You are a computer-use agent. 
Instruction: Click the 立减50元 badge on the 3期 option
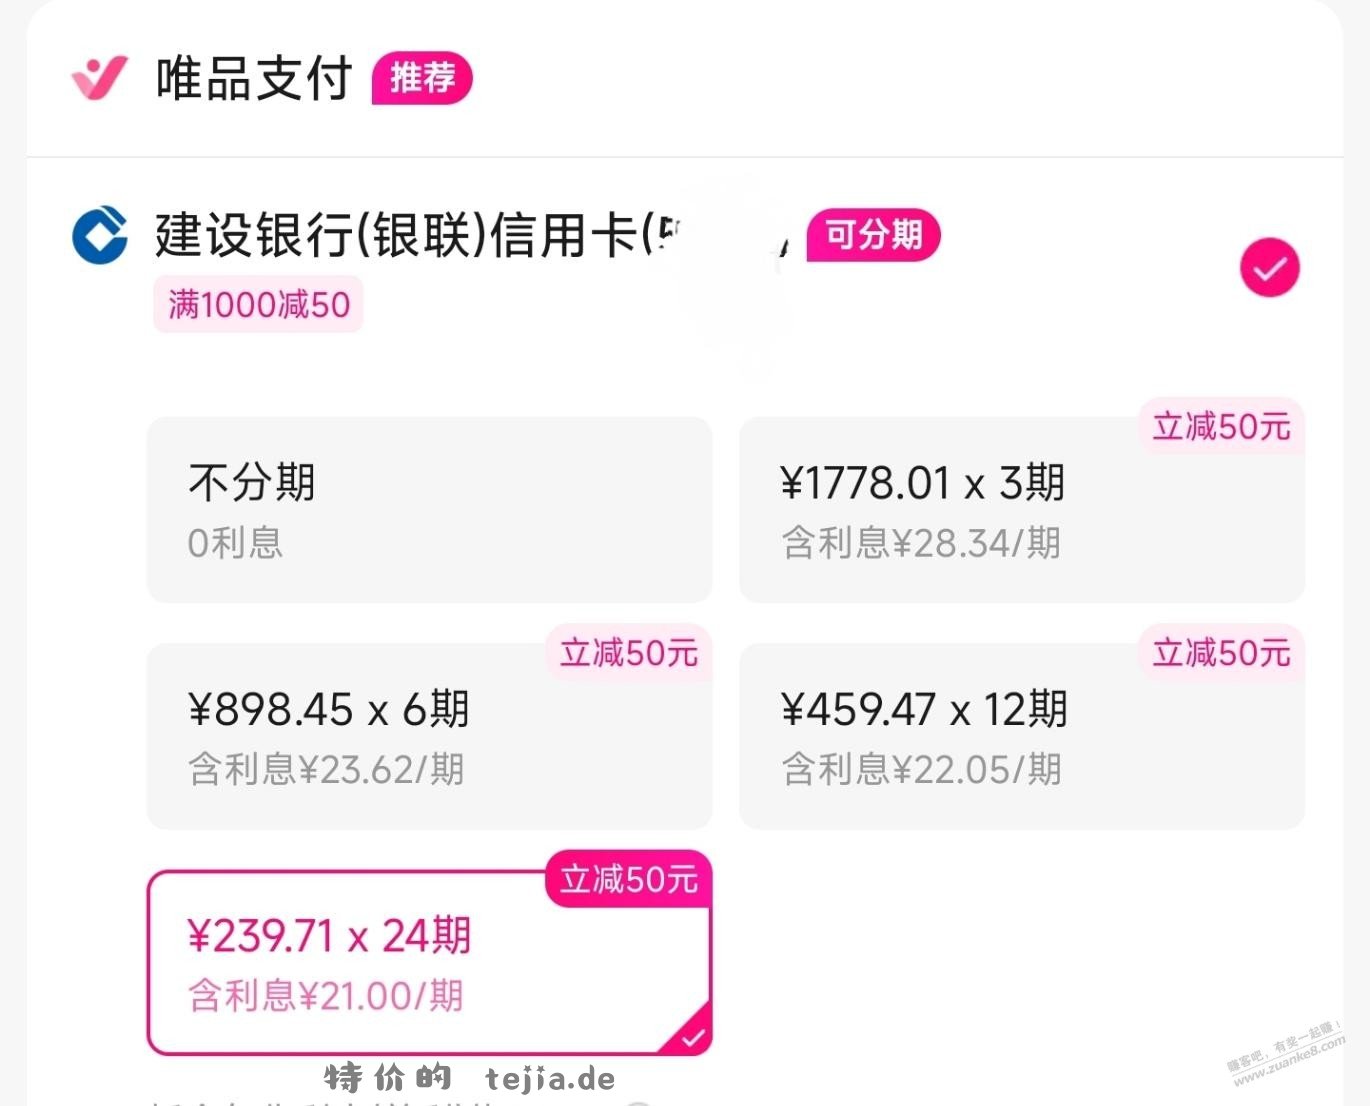coord(1221,427)
